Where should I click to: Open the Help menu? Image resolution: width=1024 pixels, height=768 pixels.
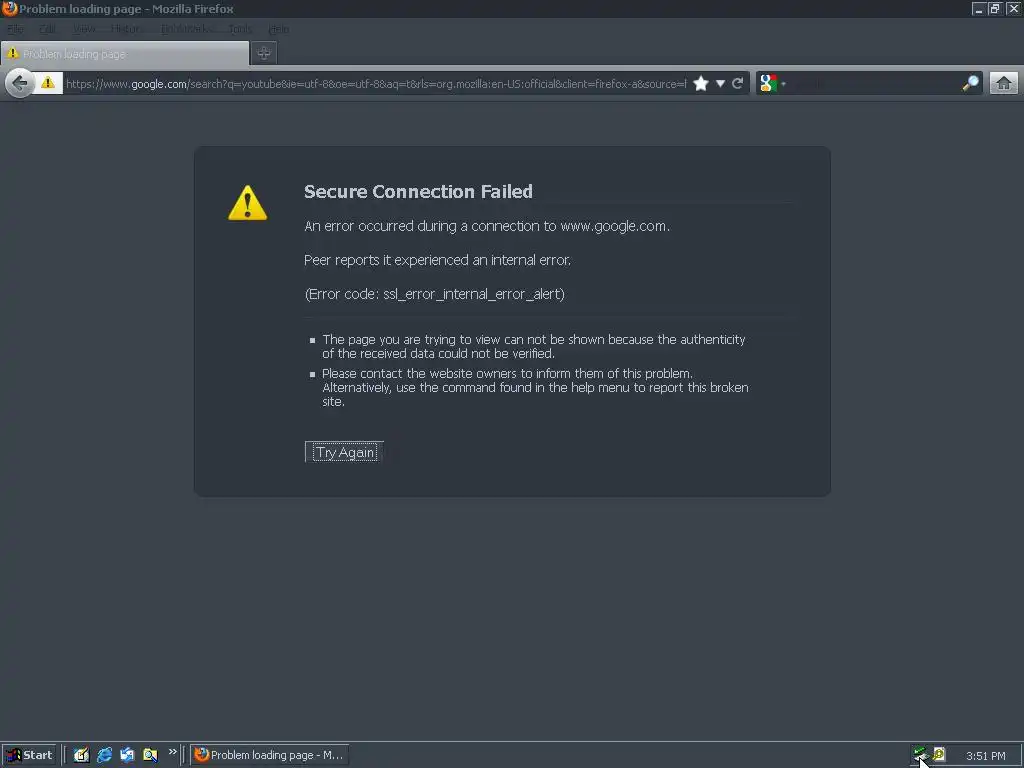click(279, 29)
